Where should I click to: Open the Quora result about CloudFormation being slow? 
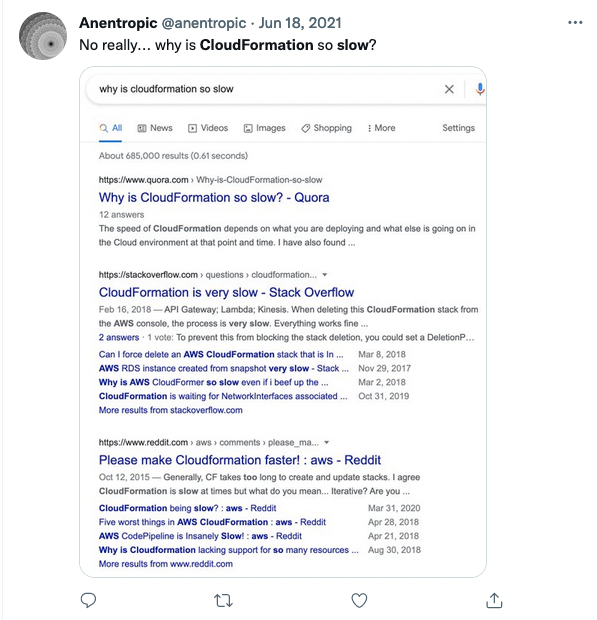click(x=214, y=197)
